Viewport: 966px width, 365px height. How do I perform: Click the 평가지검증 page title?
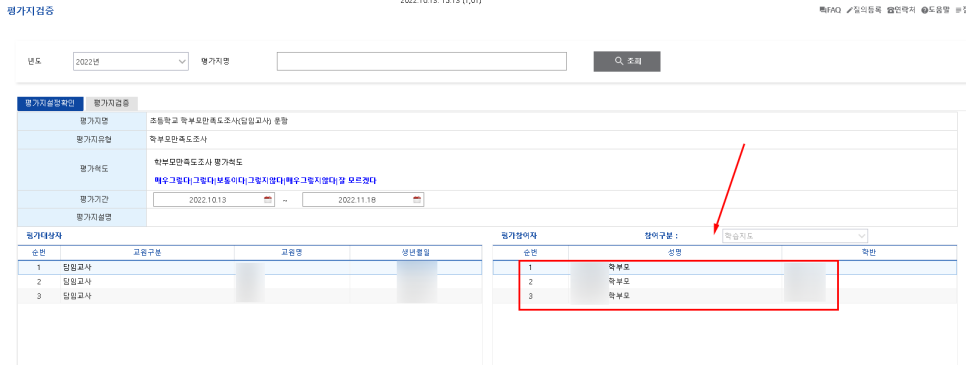[30, 10]
